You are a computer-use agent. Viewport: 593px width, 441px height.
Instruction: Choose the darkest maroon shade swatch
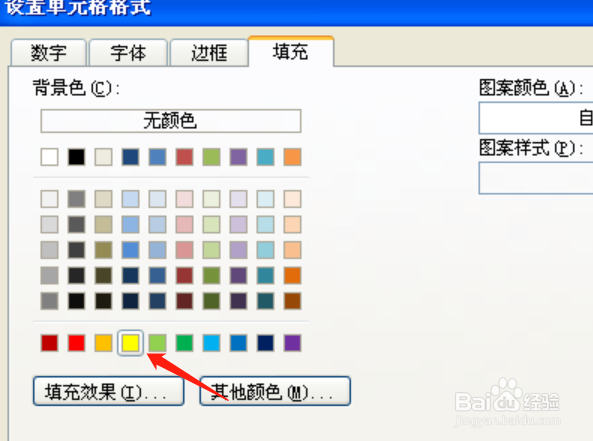185,301
